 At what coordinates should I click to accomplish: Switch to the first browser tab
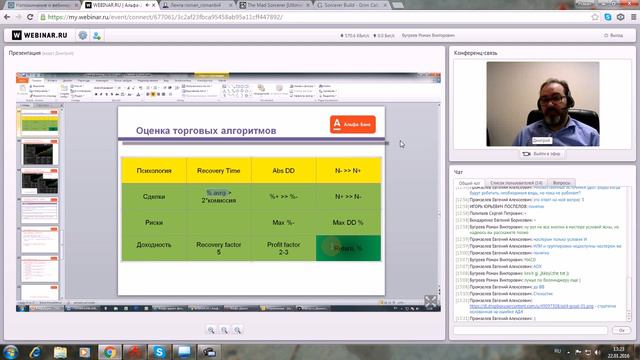click(41, 5)
